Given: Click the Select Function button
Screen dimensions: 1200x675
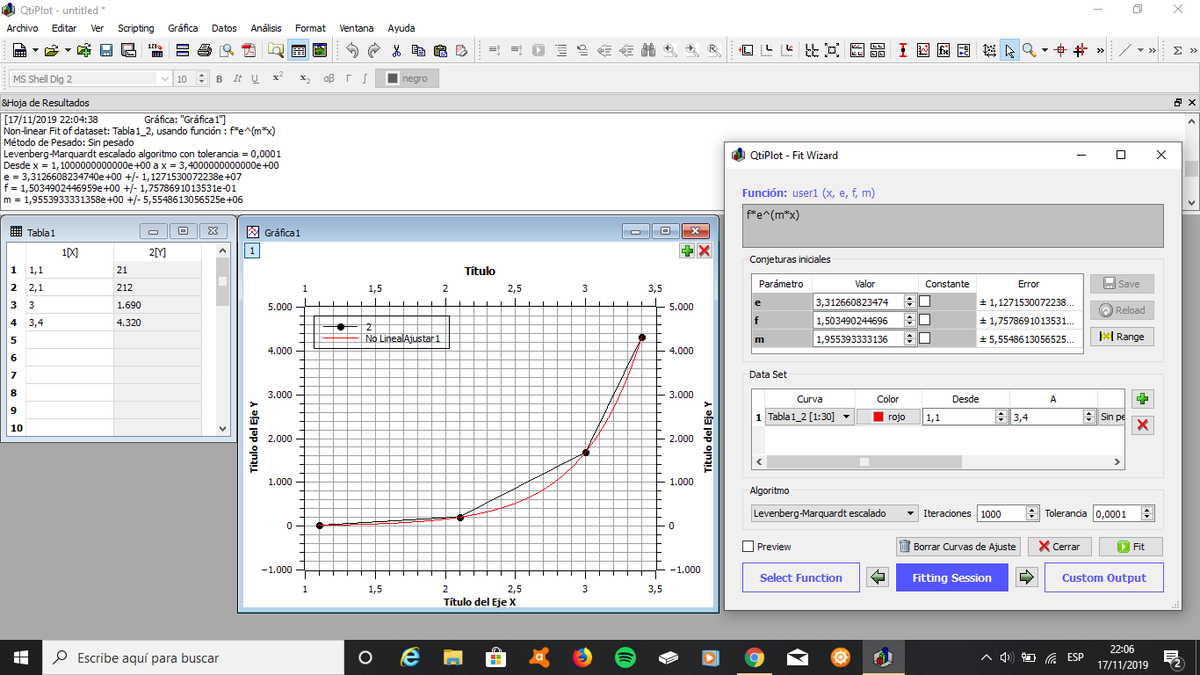Looking at the screenshot, I should coord(801,577).
